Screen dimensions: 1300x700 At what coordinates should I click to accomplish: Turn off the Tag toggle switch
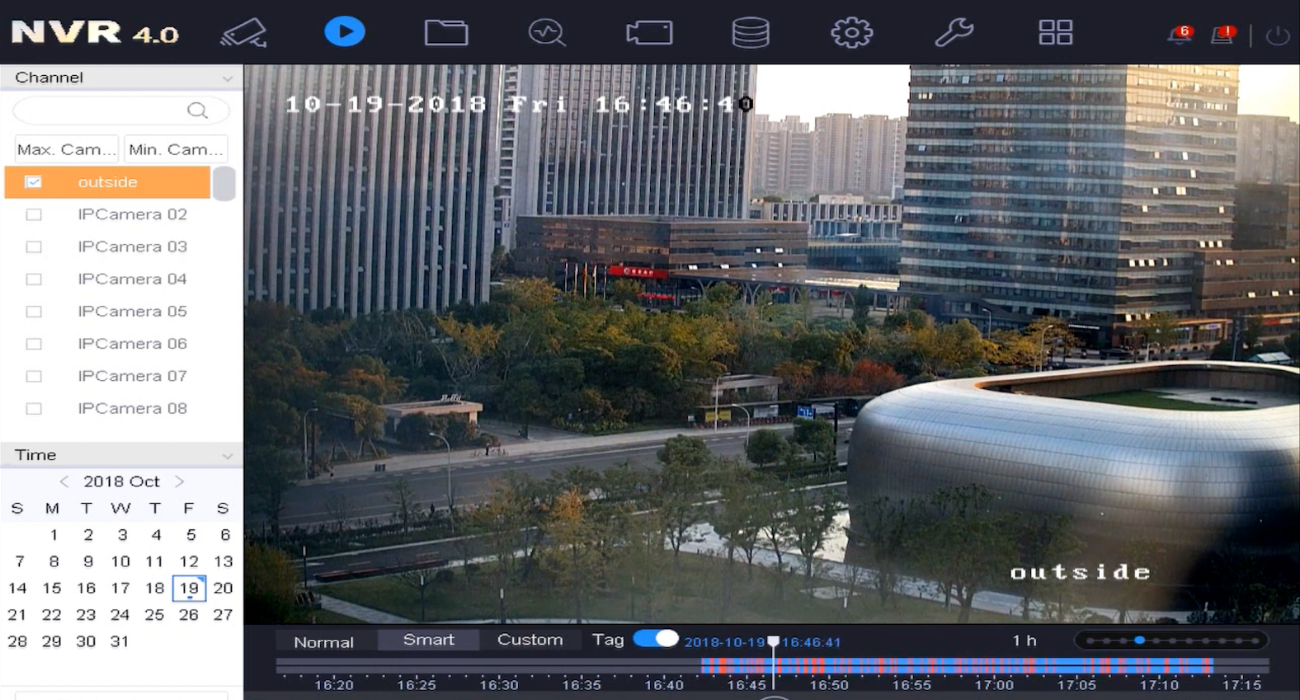coord(656,638)
